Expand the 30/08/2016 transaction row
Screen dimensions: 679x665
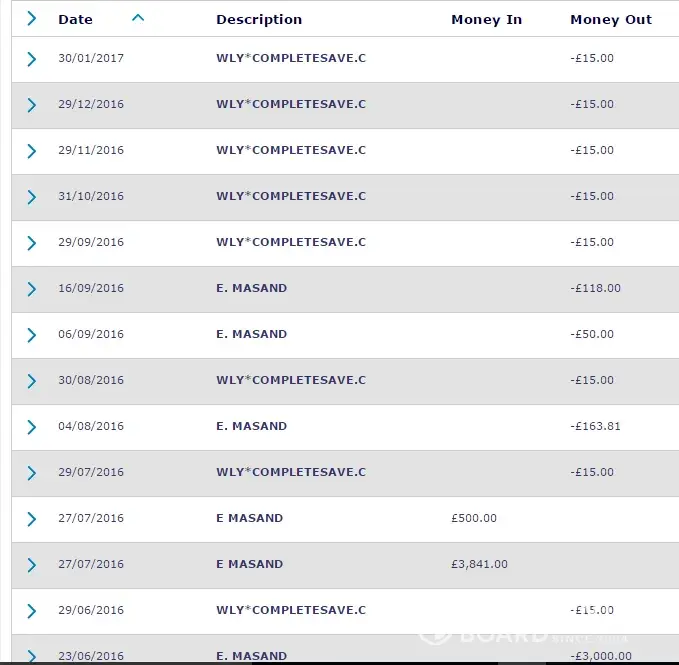point(32,381)
